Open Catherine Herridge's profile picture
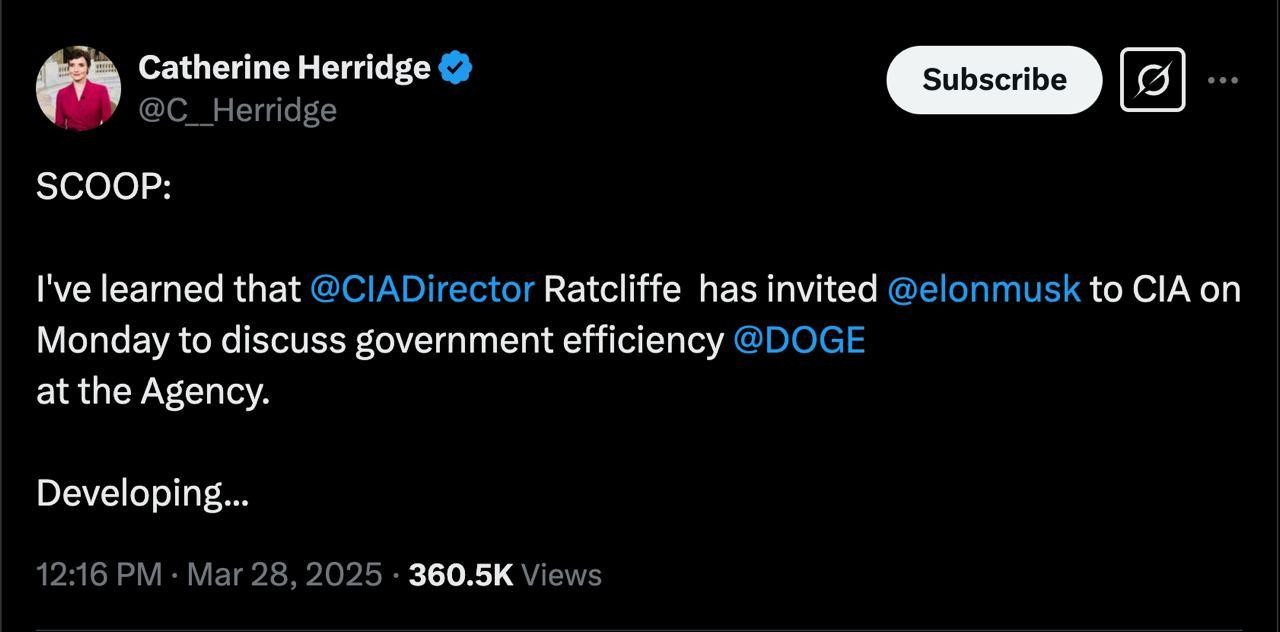 tap(78, 88)
